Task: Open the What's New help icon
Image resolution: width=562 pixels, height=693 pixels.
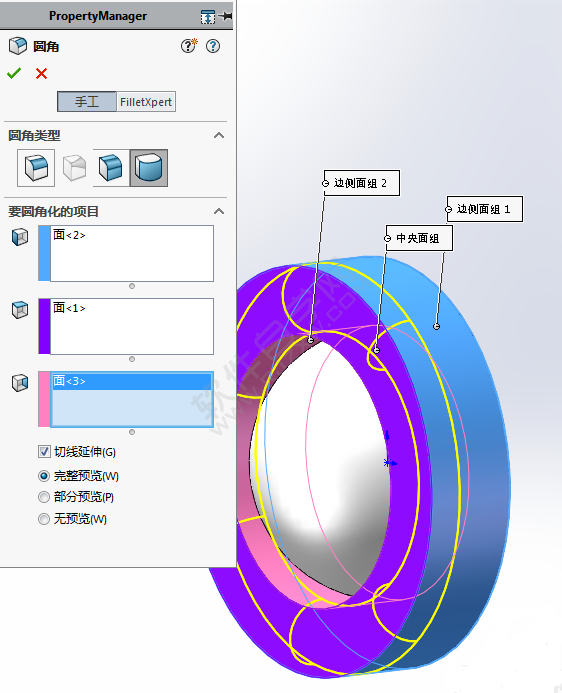Action: pyautogui.click(x=189, y=46)
